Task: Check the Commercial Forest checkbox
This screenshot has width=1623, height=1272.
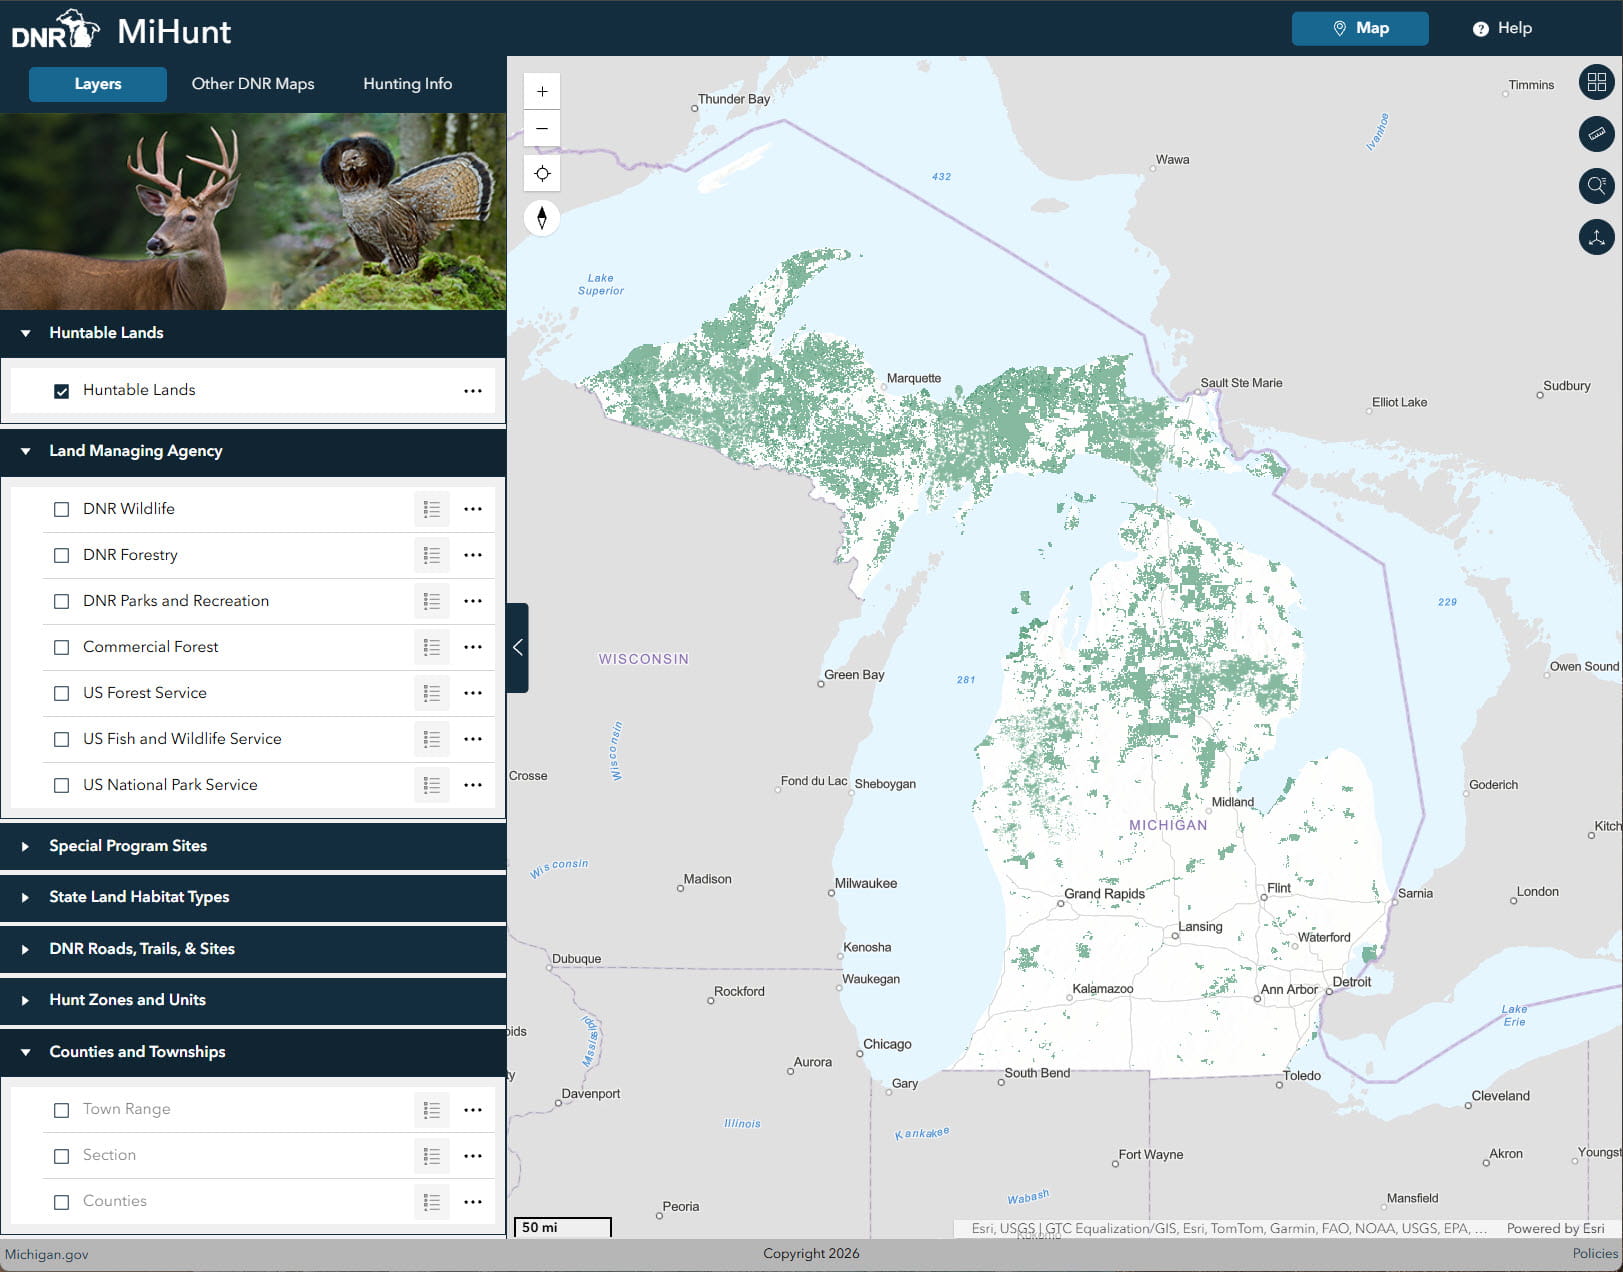Action: pos(62,647)
